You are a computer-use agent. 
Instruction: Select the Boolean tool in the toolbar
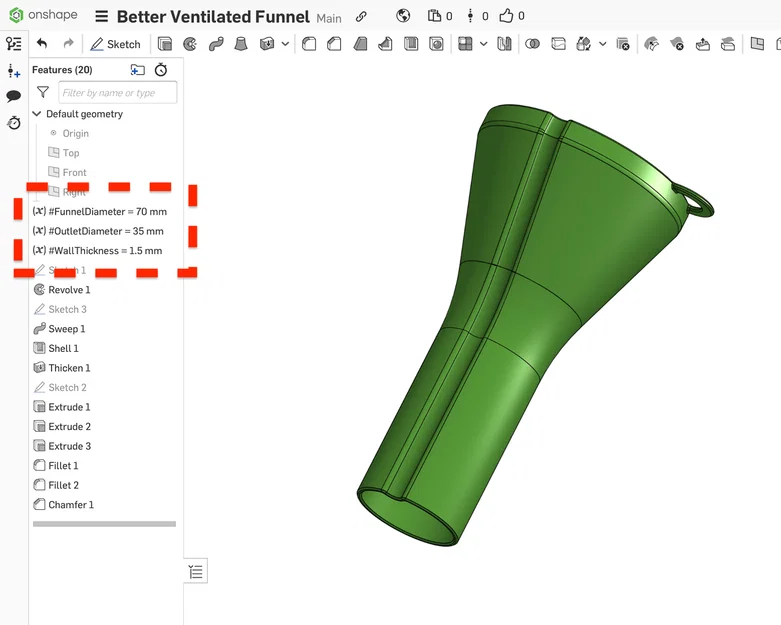click(x=532, y=44)
